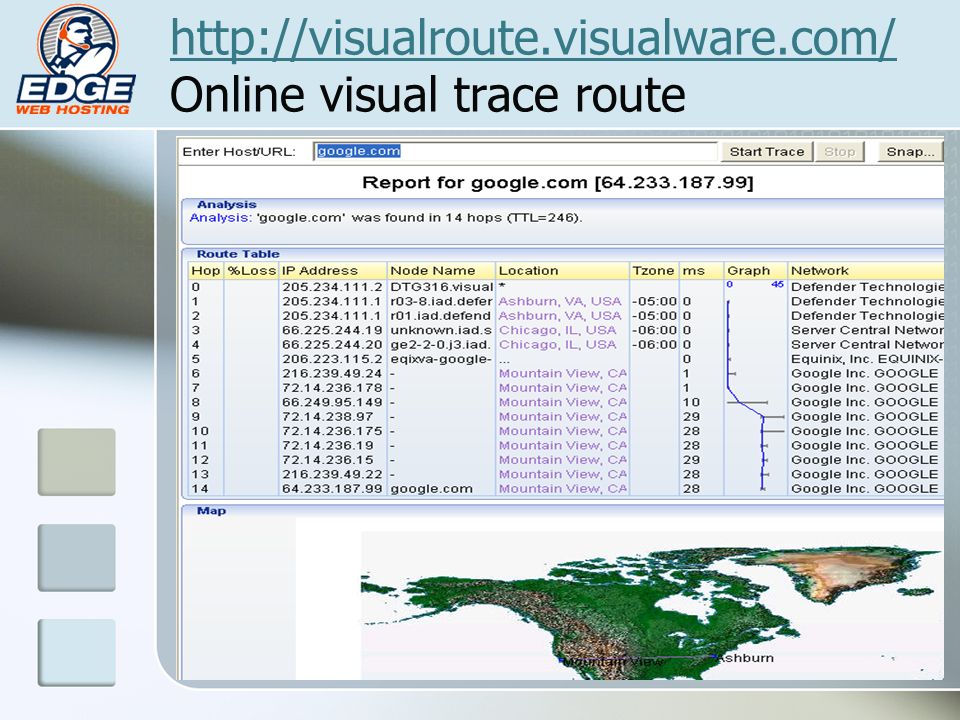This screenshot has width=960, height=720.
Task: Select node name DTG316.visual
Action: [x=441, y=287]
